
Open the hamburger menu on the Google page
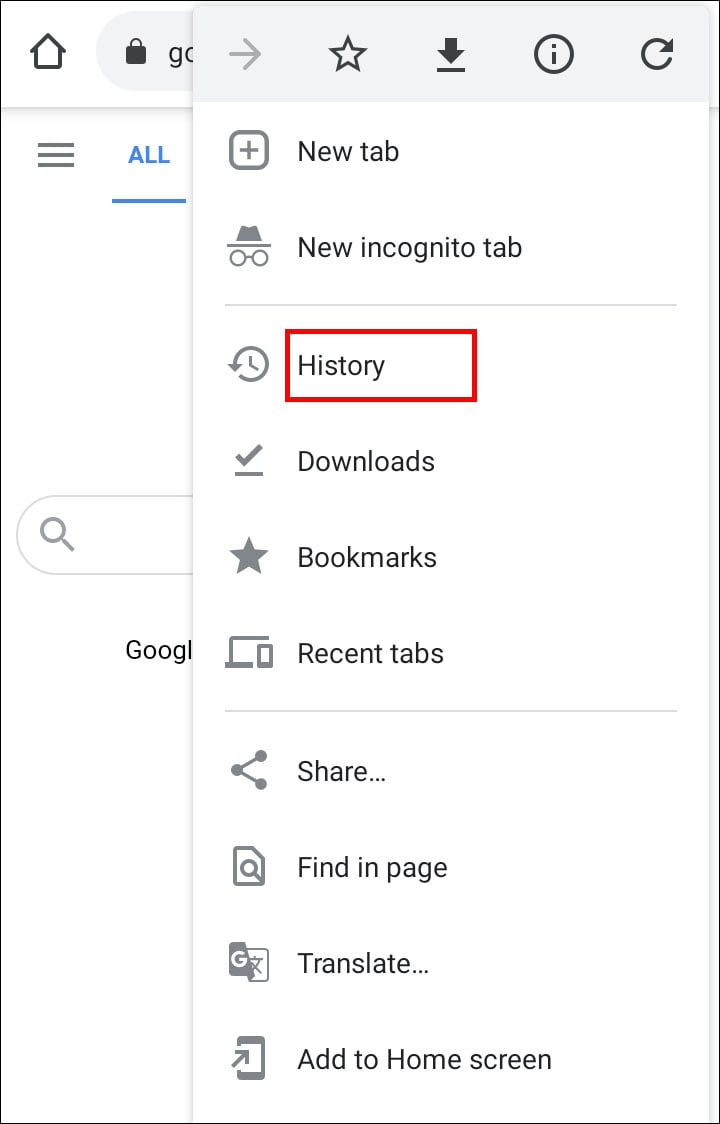(56, 155)
